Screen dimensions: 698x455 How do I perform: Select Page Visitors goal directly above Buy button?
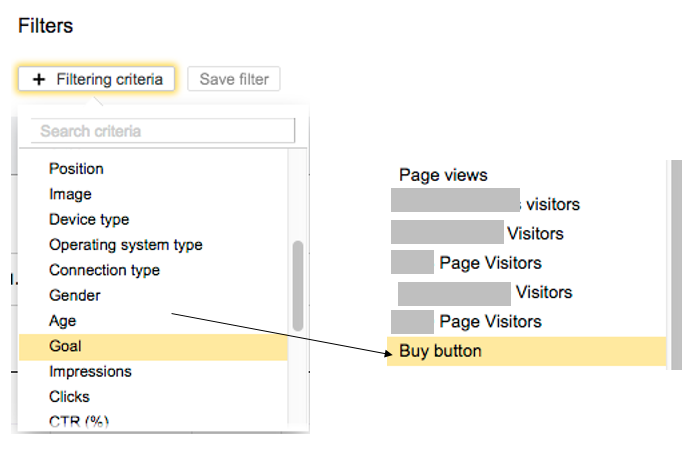pyautogui.click(x=490, y=322)
